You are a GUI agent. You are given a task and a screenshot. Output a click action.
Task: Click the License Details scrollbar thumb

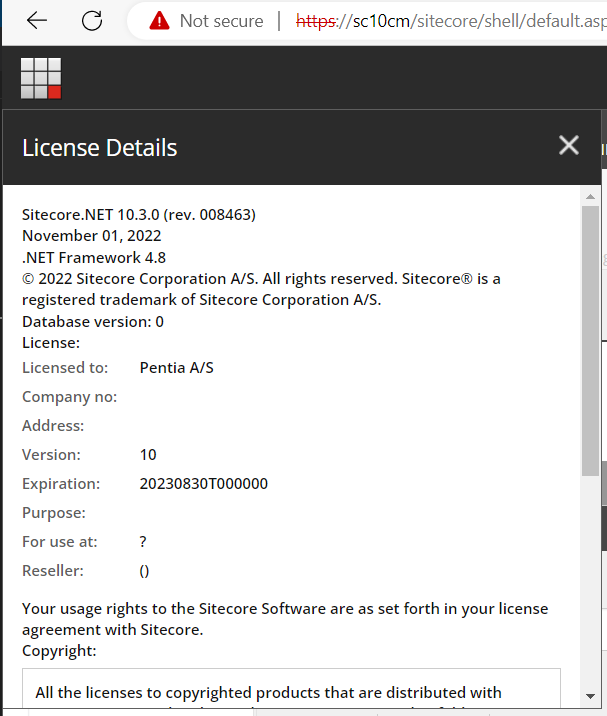[590, 341]
